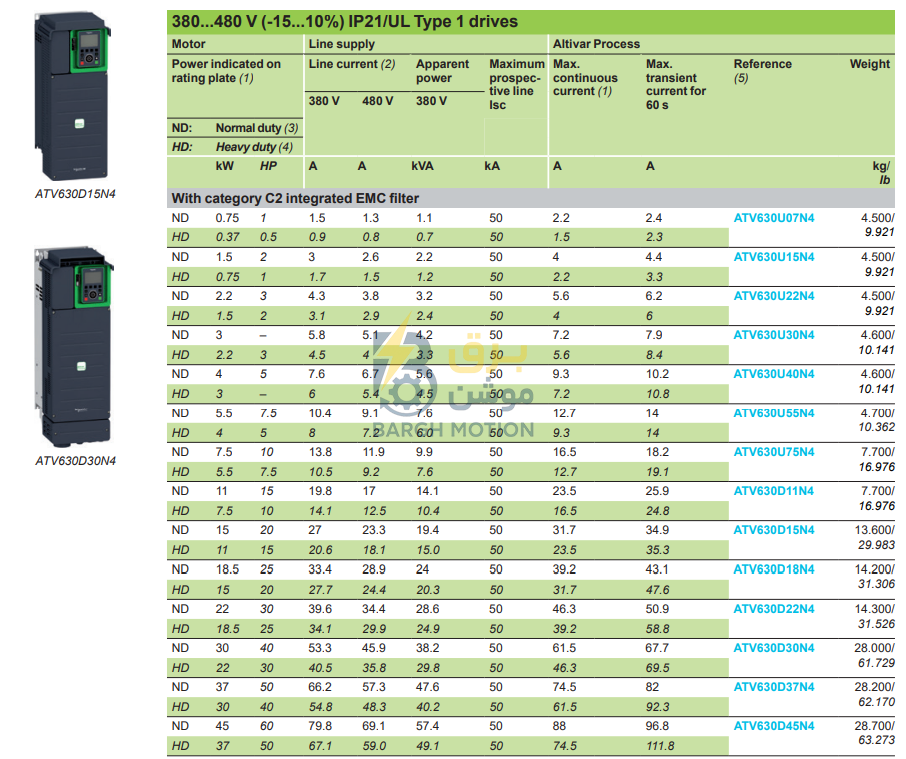The height and width of the screenshot is (759, 906).
Task: Click the "Reference (5)" column header
Action: coord(763,71)
